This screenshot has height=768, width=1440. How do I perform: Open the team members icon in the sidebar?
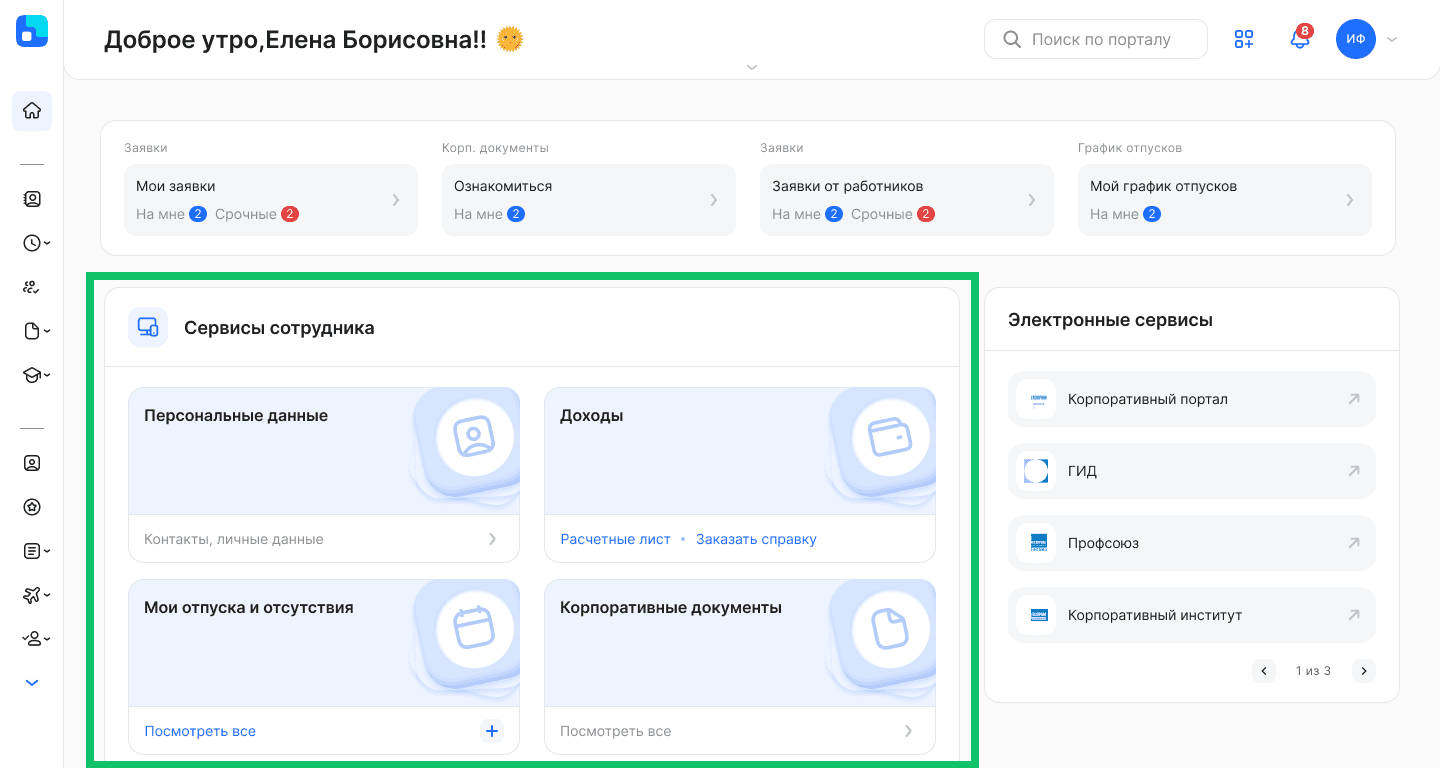[x=31, y=287]
